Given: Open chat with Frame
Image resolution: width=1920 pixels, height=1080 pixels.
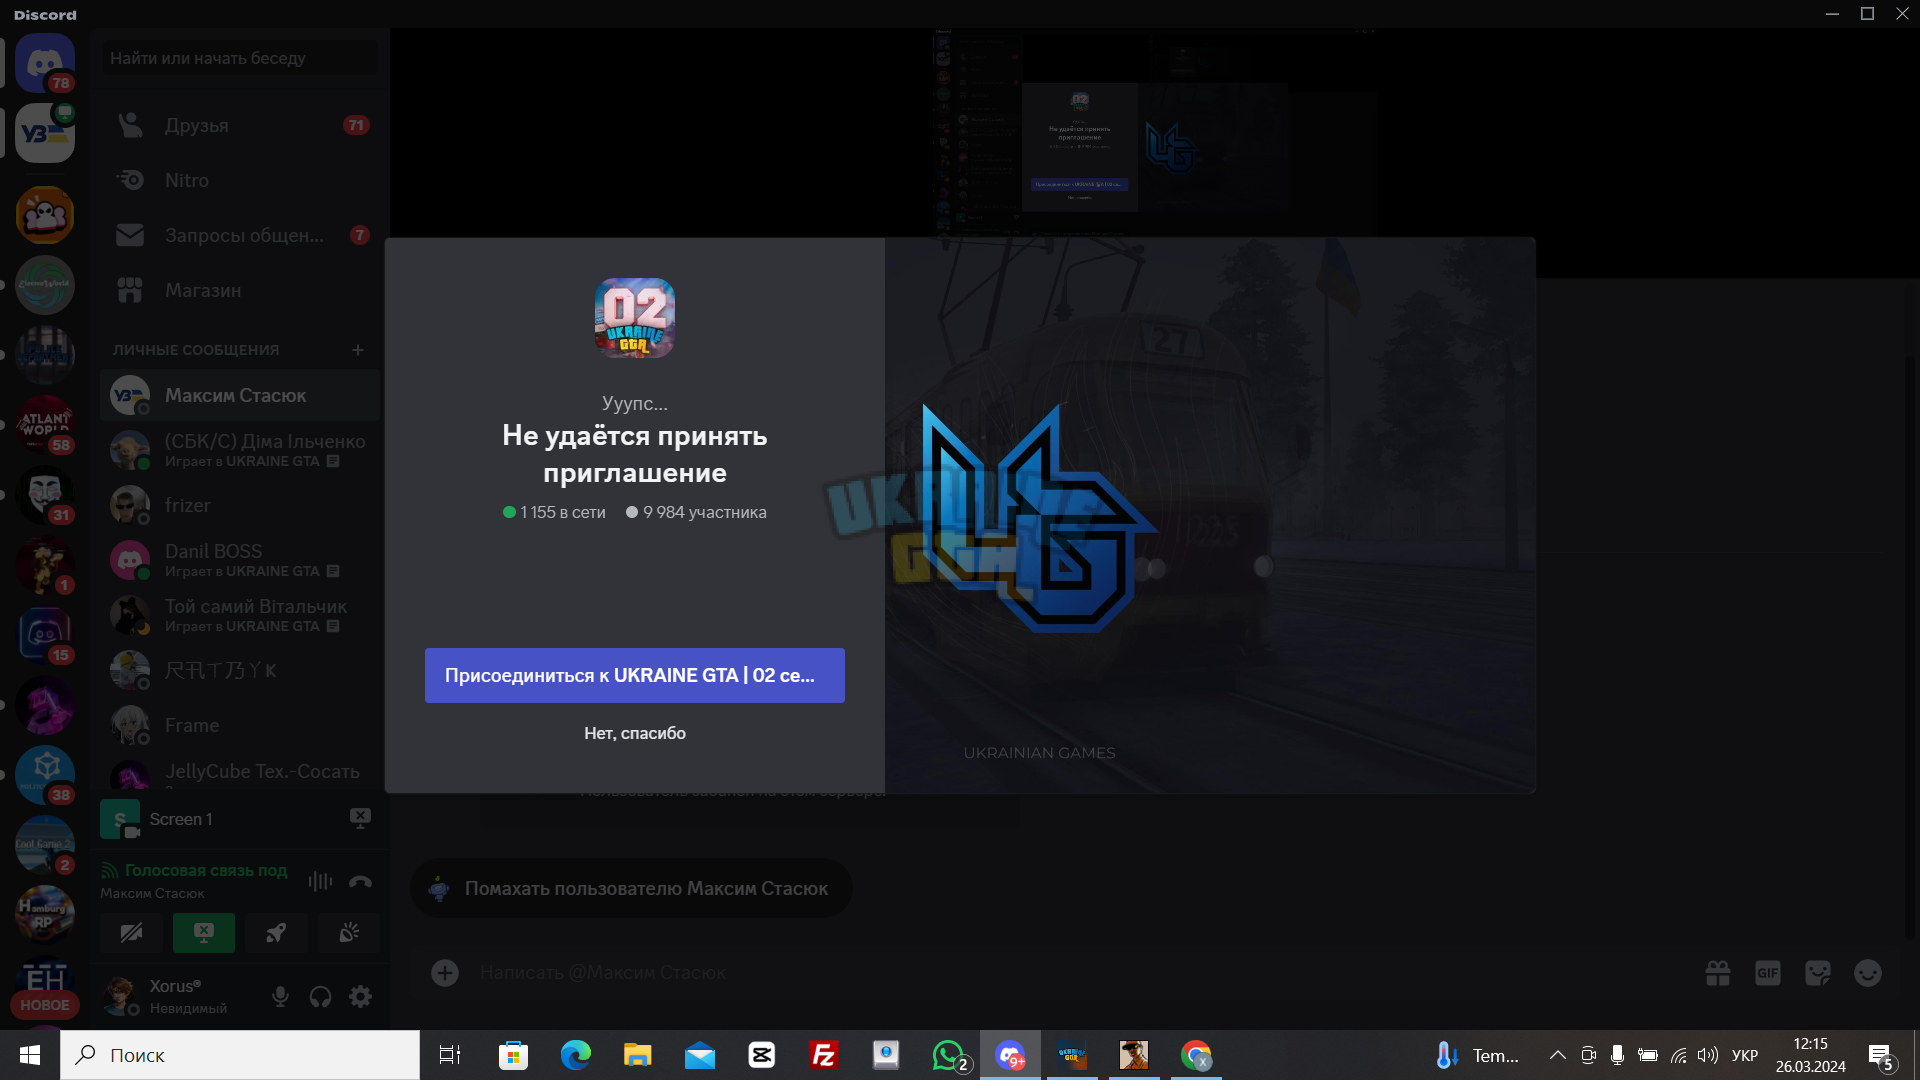Looking at the screenshot, I should (240, 725).
